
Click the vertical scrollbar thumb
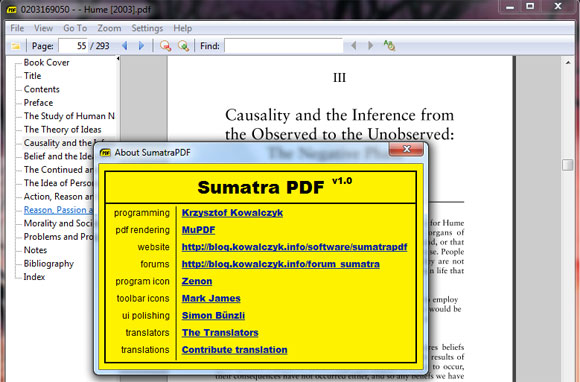pos(567,165)
